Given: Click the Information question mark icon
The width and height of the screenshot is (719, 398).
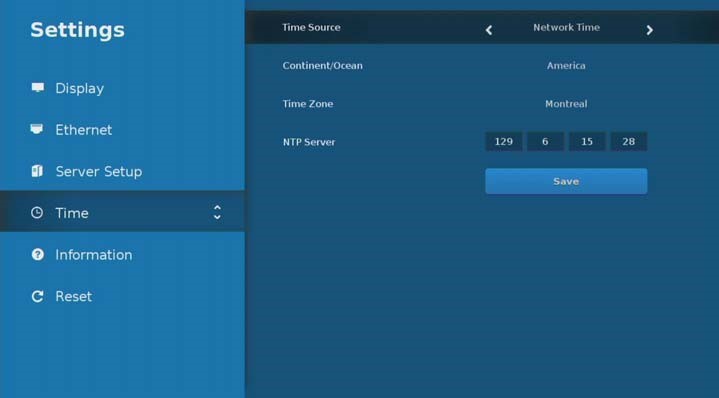Looking at the screenshot, I should click(38, 254).
